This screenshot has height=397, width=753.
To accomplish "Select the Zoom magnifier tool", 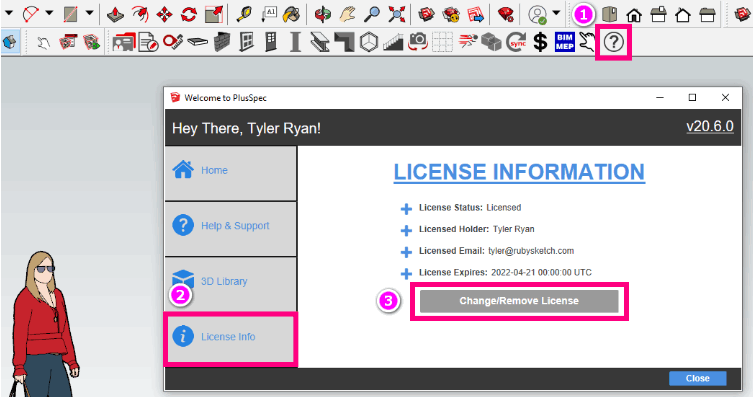I will (x=372, y=14).
